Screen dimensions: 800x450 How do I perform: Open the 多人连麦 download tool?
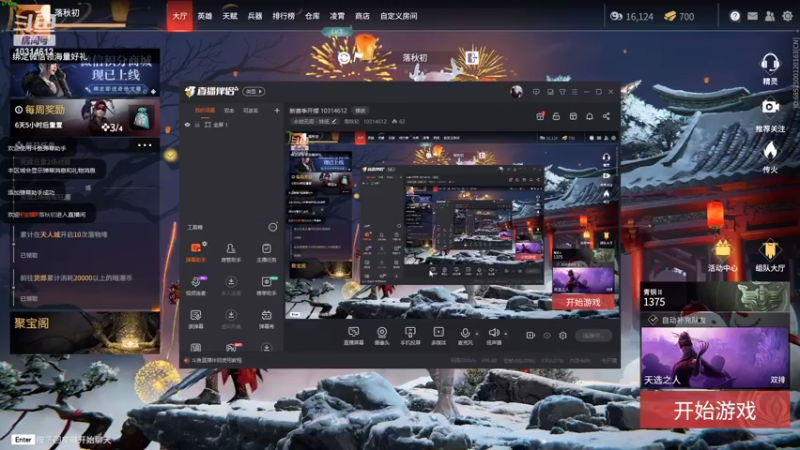(231, 286)
